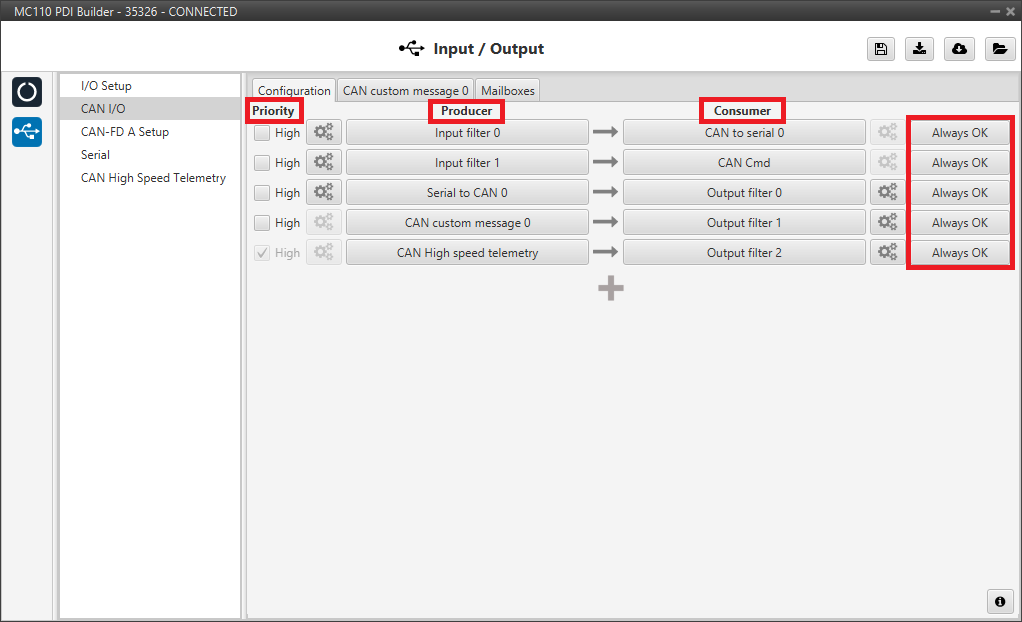Click the cloud download icon
Screen dimensions: 1022x622
pyautogui.click(x=959, y=49)
